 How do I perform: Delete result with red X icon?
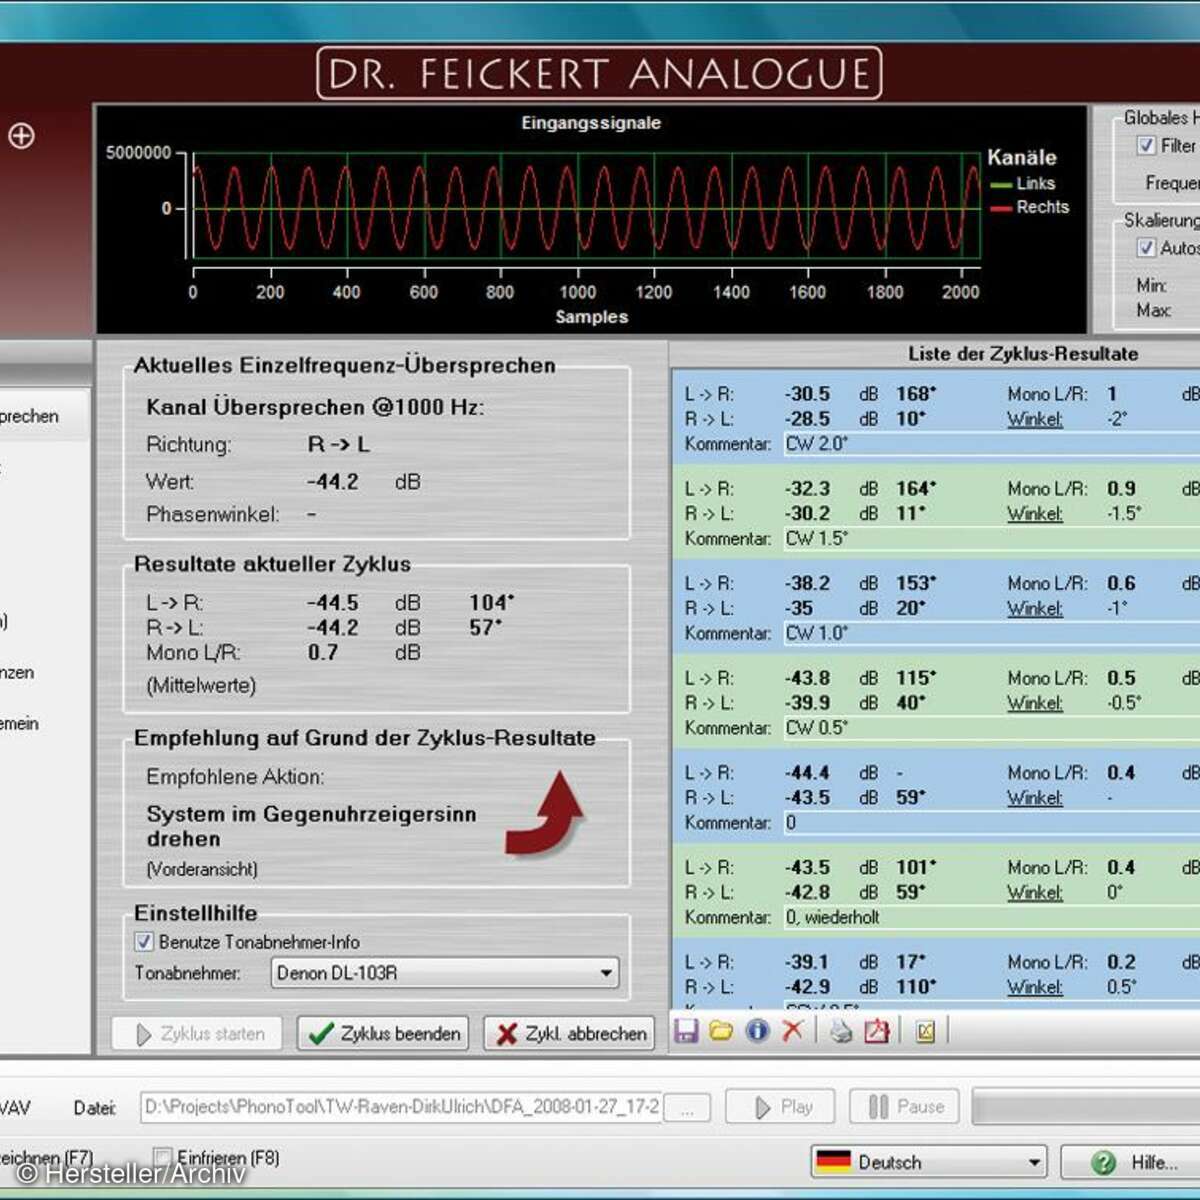(792, 1031)
